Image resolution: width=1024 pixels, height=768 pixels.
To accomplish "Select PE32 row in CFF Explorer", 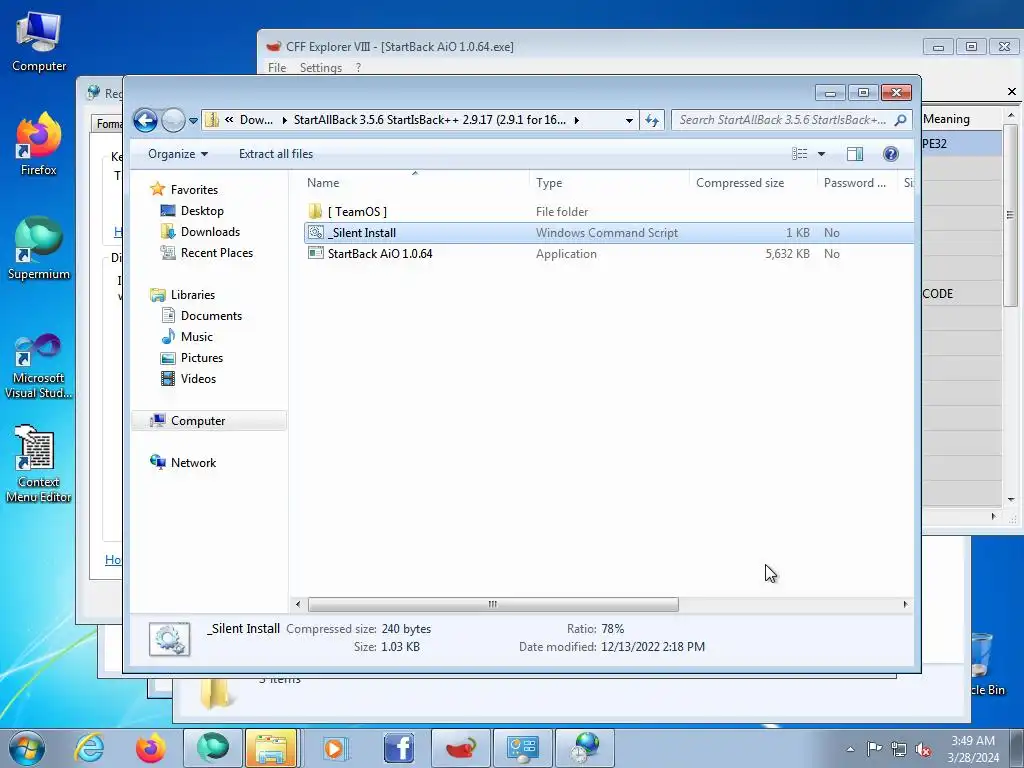I will pyautogui.click(x=961, y=144).
